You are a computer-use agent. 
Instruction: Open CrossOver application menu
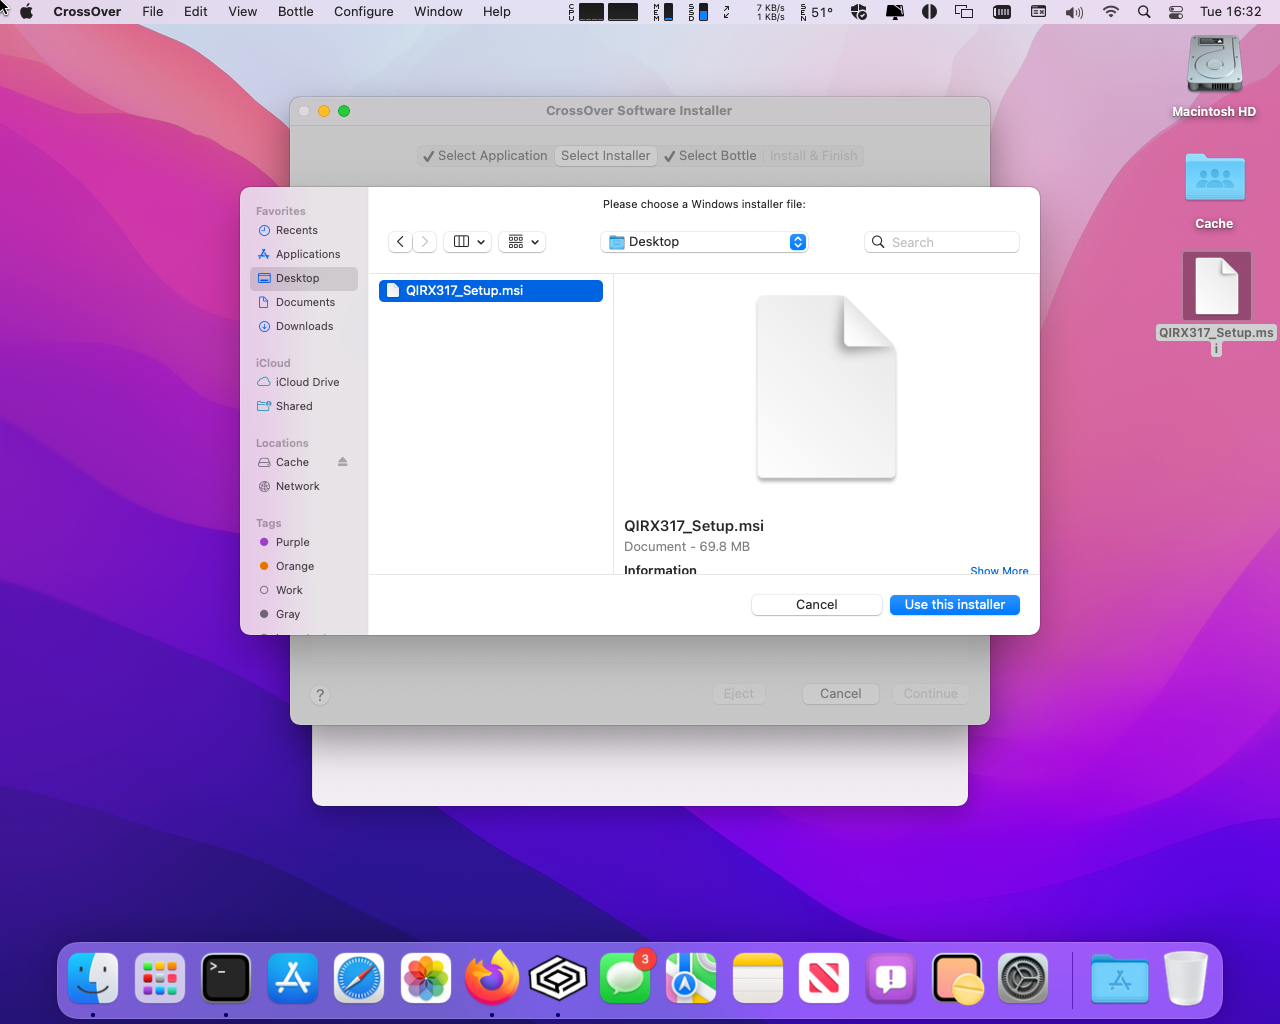tap(87, 12)
